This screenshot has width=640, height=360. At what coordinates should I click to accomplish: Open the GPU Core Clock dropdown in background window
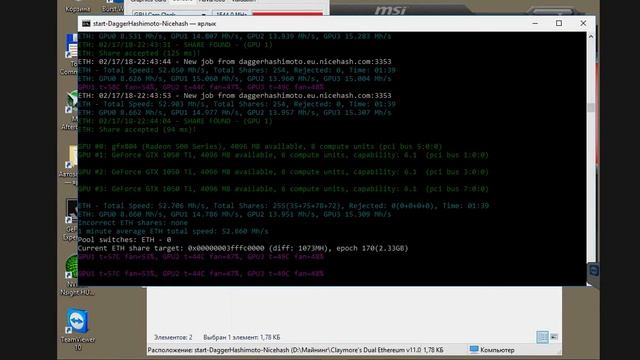(170, 14)
